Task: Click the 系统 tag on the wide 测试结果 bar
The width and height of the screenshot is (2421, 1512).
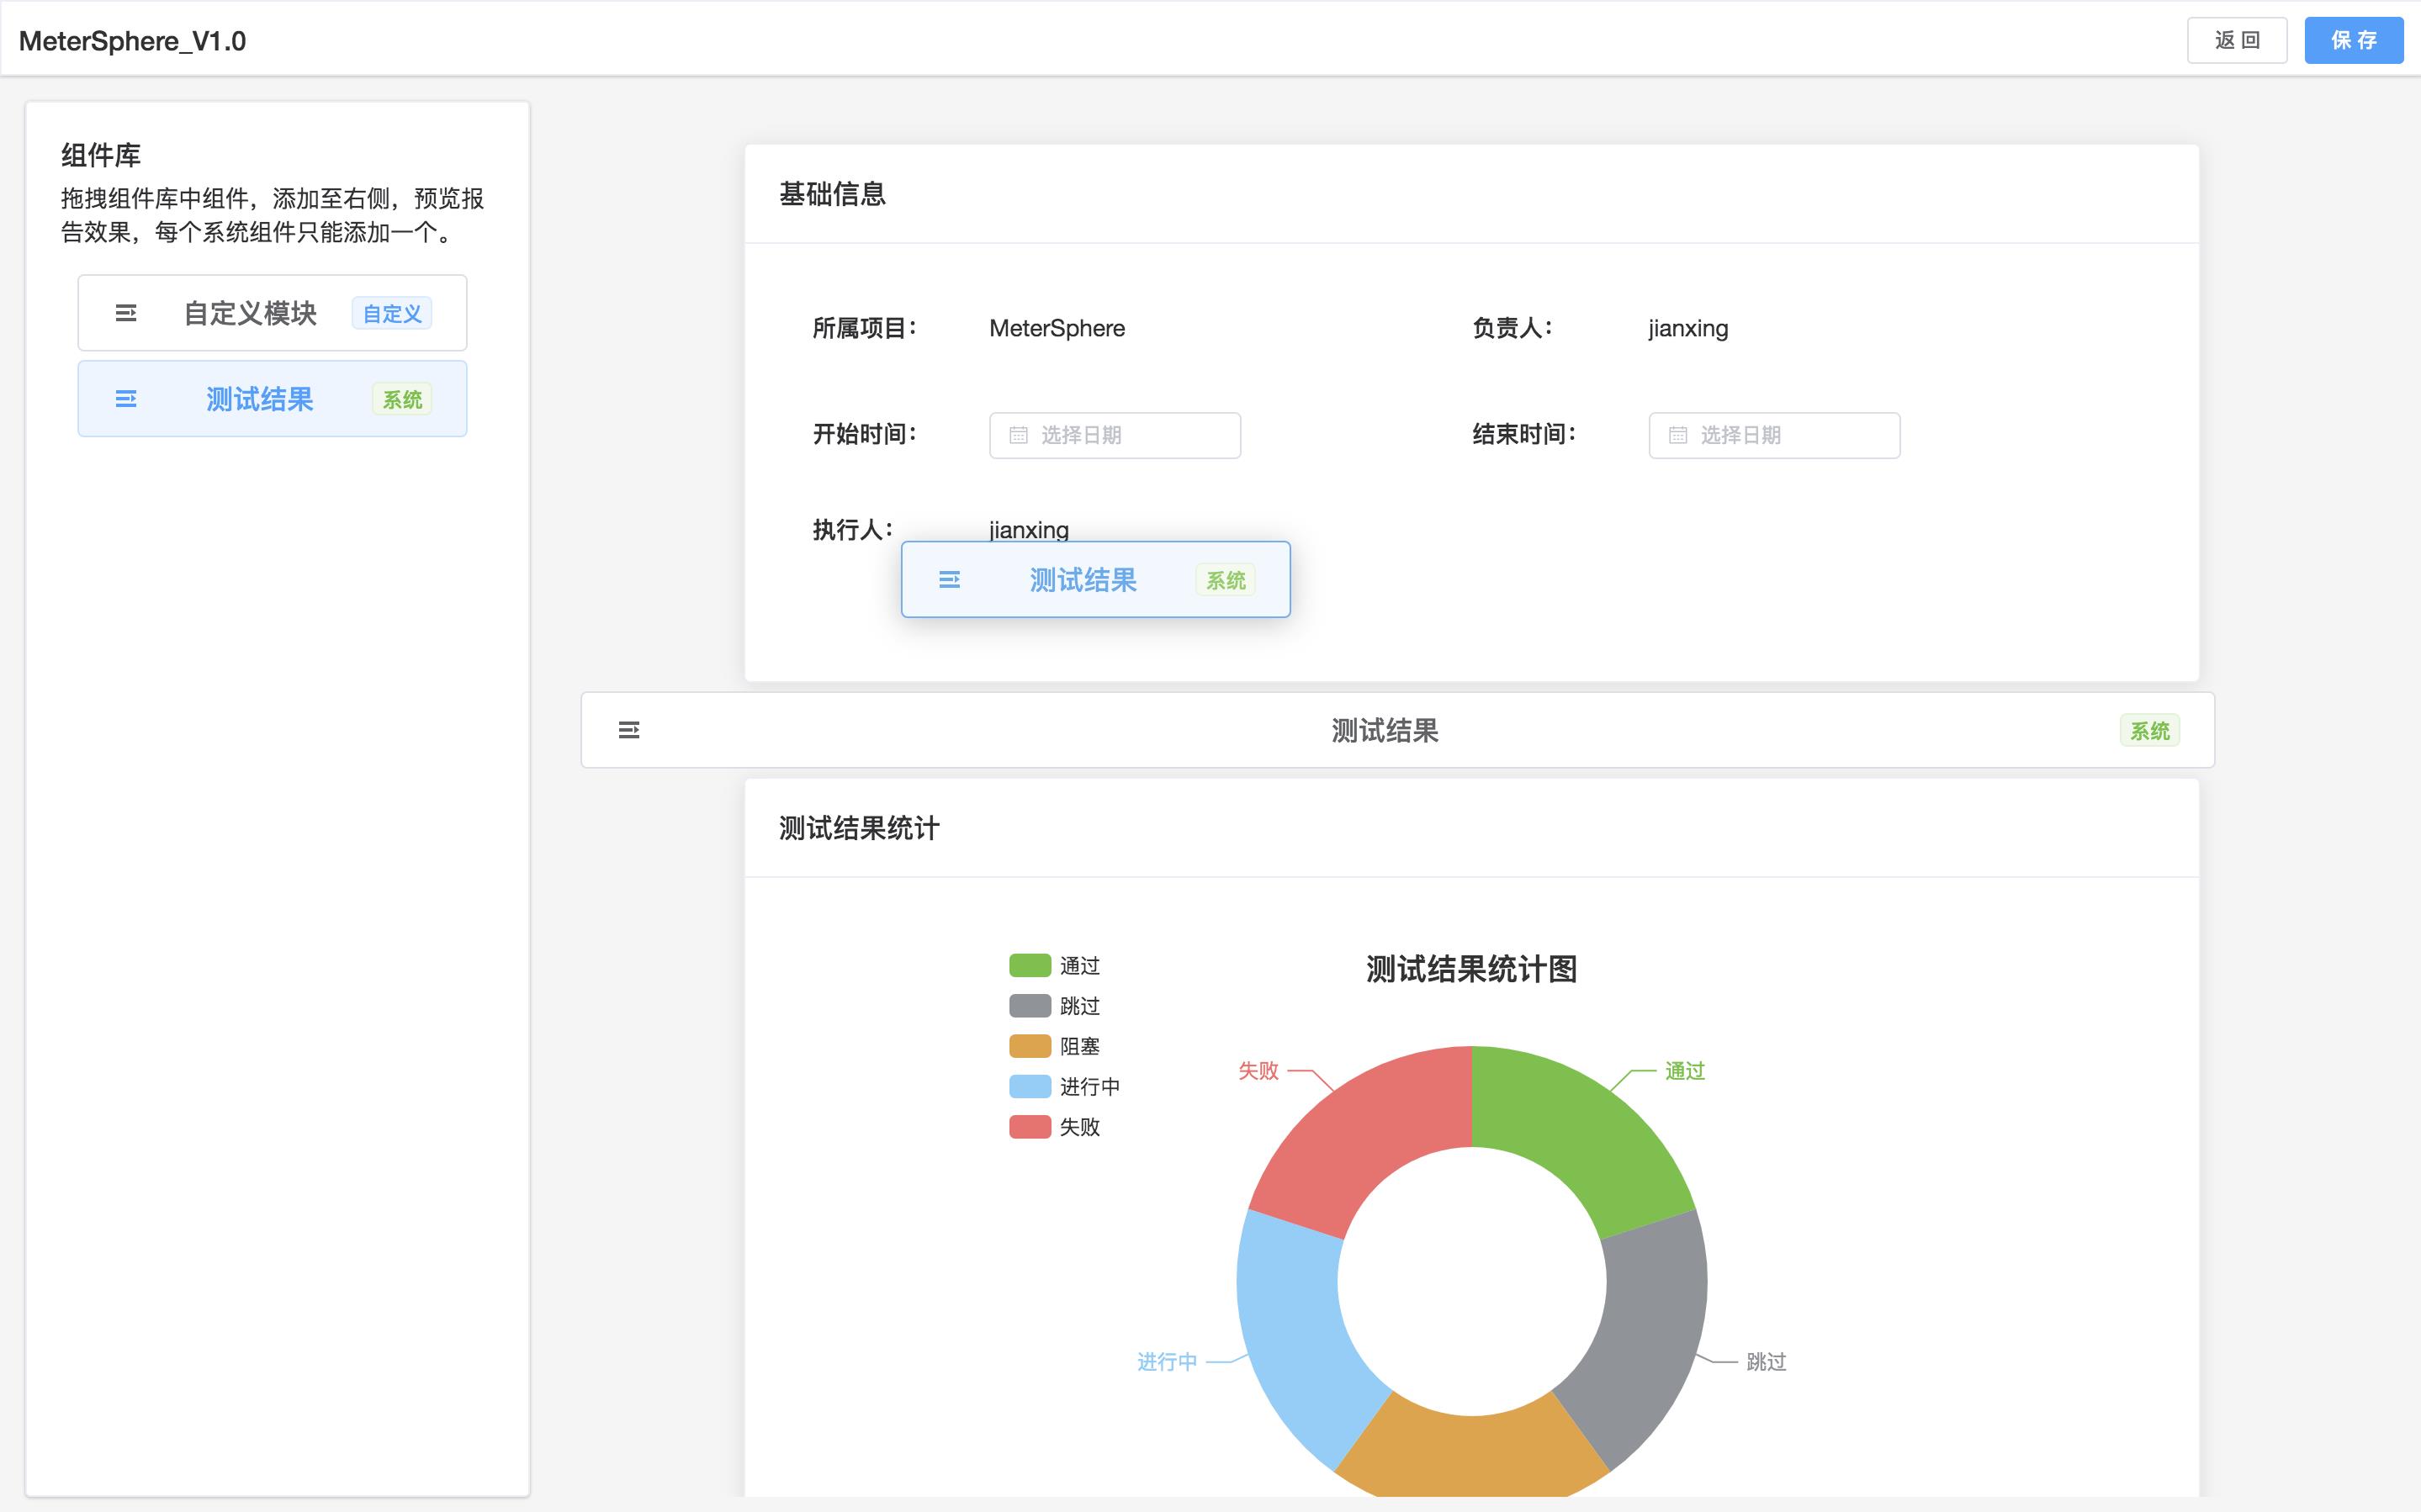Action: click(2150, 730)
